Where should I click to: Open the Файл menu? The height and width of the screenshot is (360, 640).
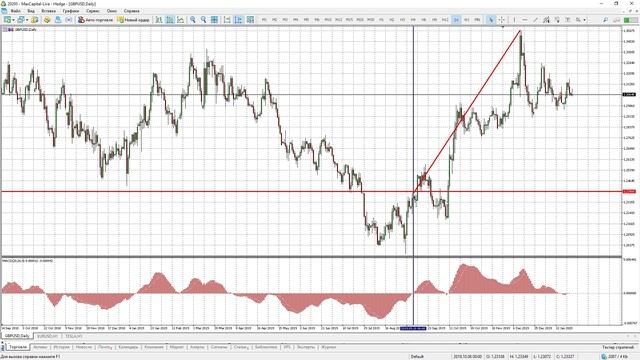(16, 11)
